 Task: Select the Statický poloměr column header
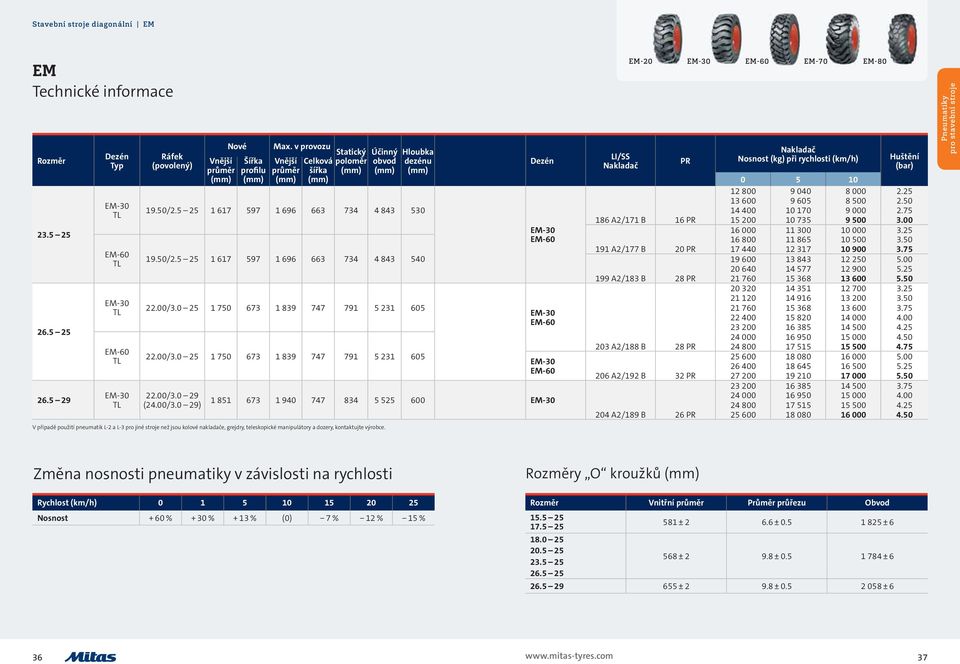pyautogui.click(x=351, y=161)
